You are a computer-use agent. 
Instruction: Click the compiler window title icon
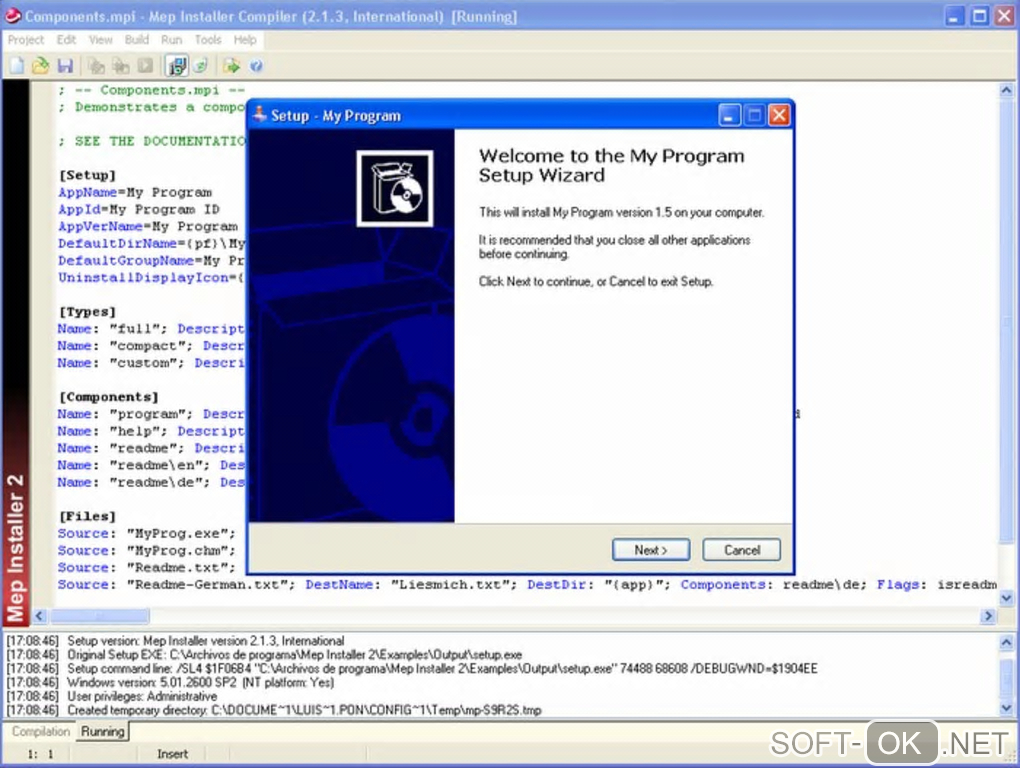(x=13, y=16)
